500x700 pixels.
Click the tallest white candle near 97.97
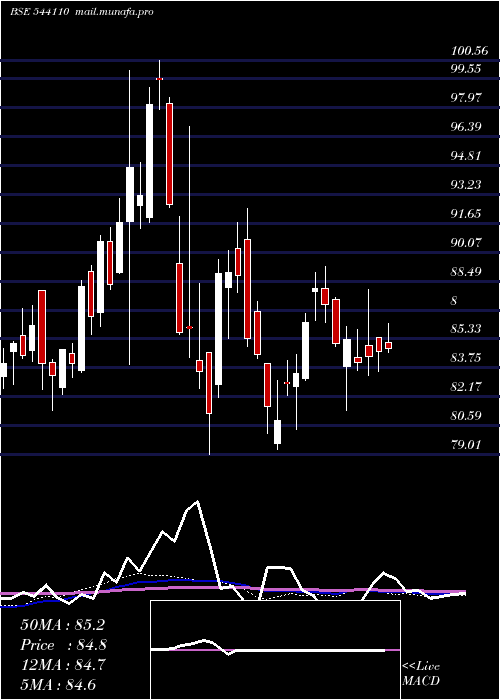149,161
